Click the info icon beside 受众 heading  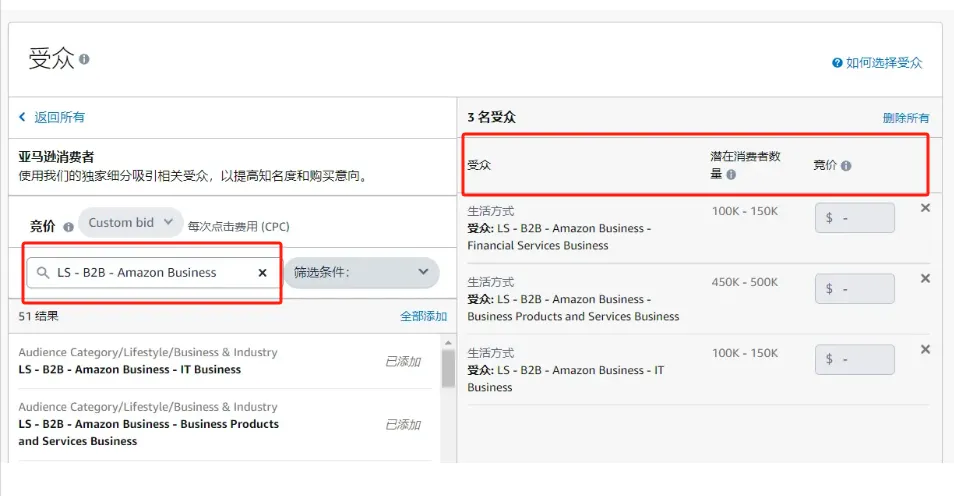(84, 59)
